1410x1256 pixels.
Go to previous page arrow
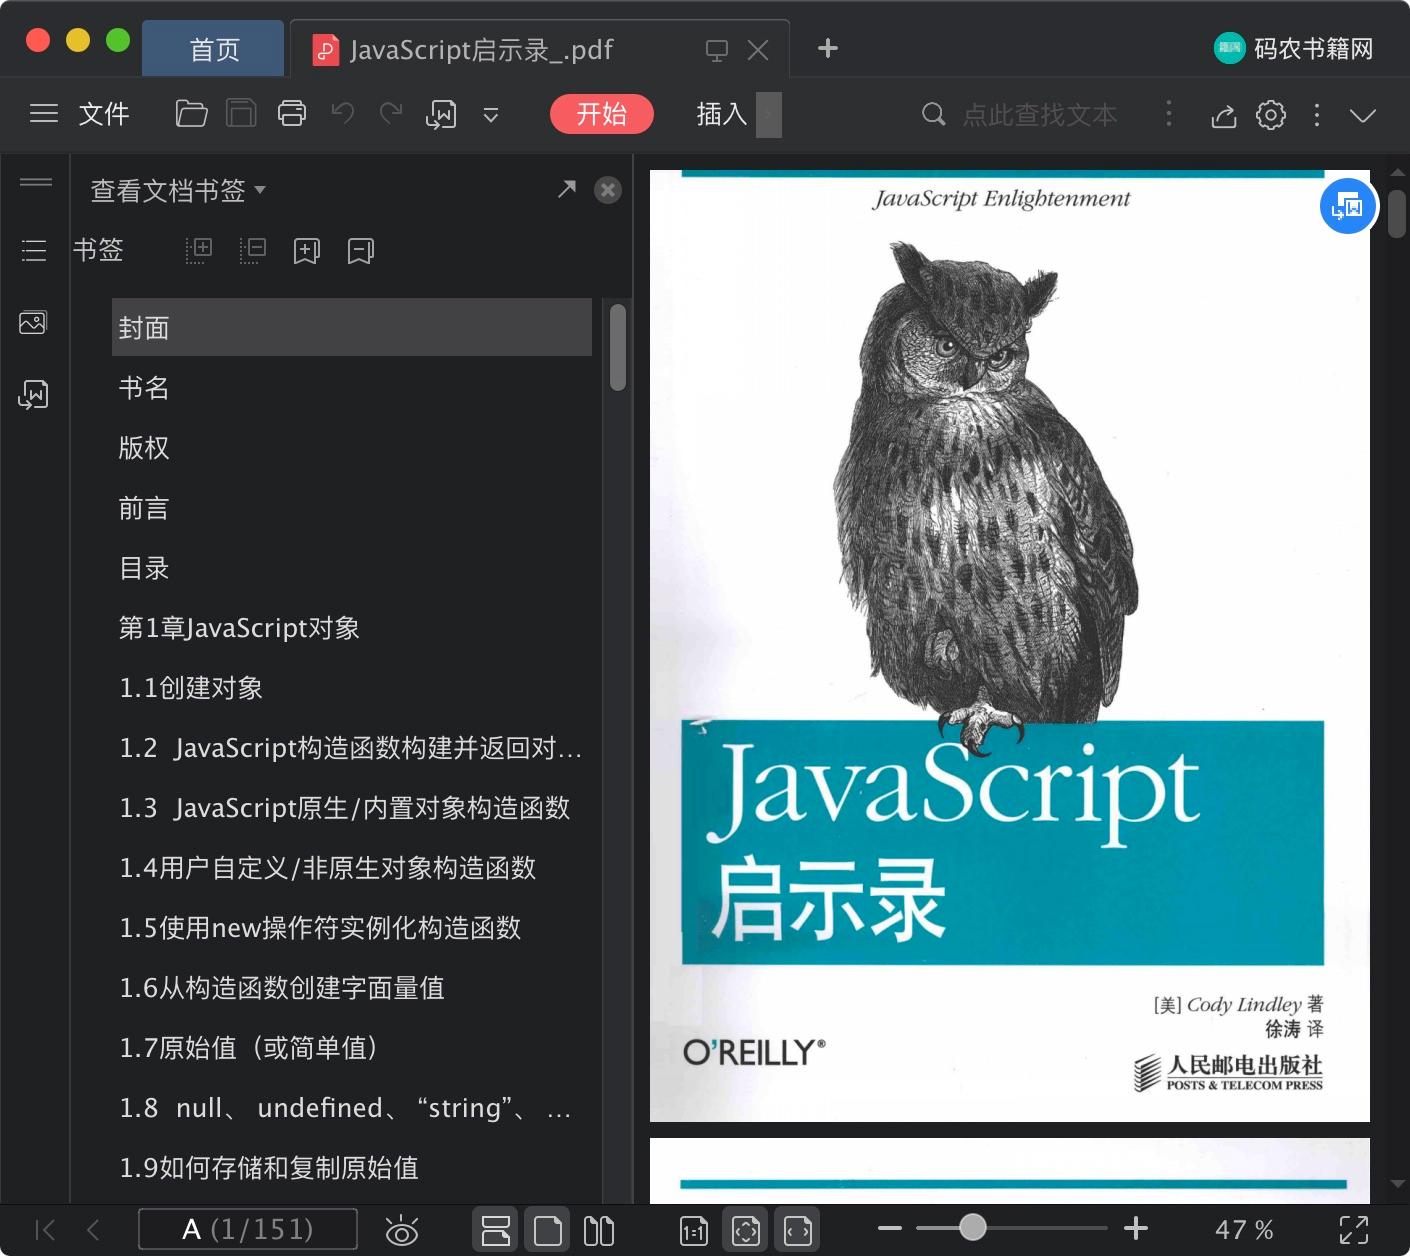93,1229
